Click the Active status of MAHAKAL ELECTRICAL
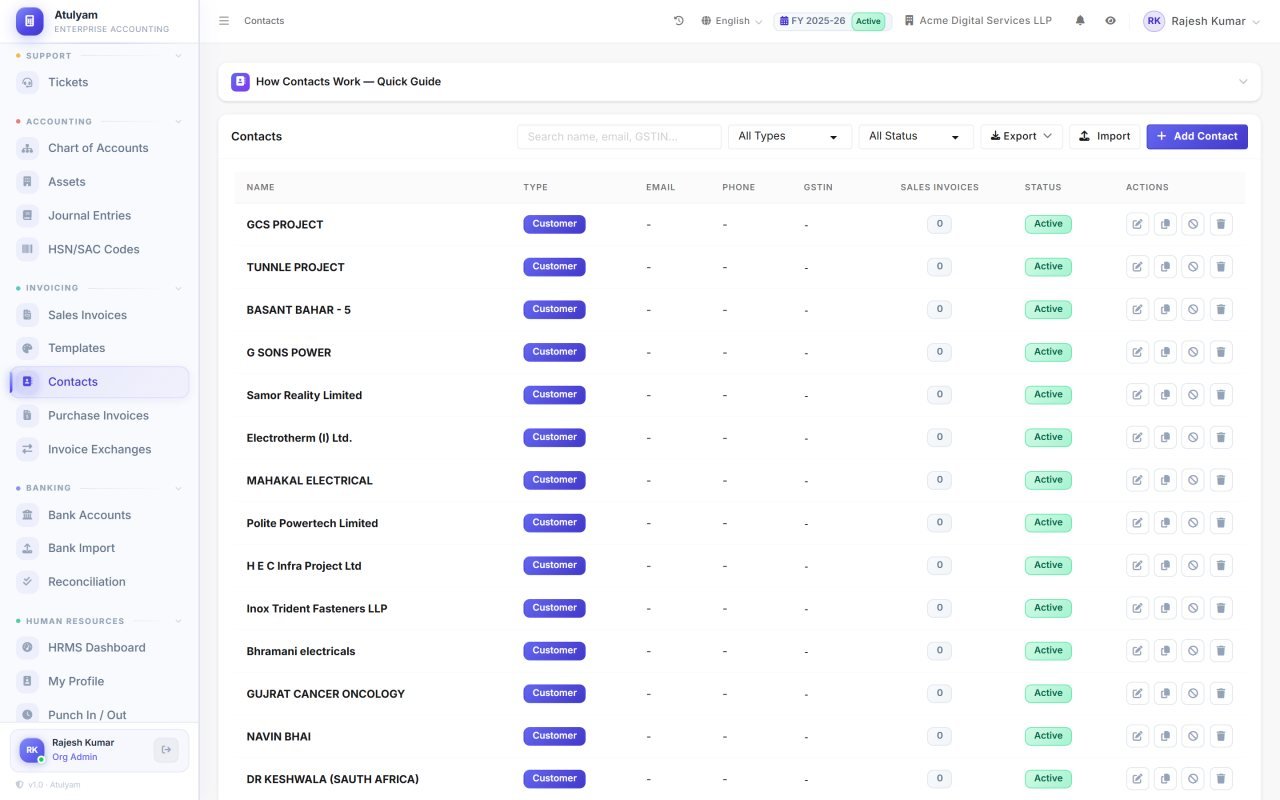 (1048, 480)
